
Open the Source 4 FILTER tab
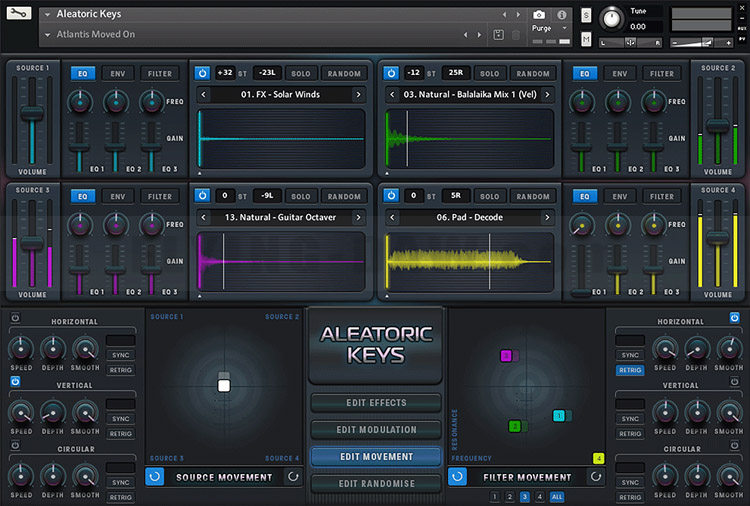[662, 196]
